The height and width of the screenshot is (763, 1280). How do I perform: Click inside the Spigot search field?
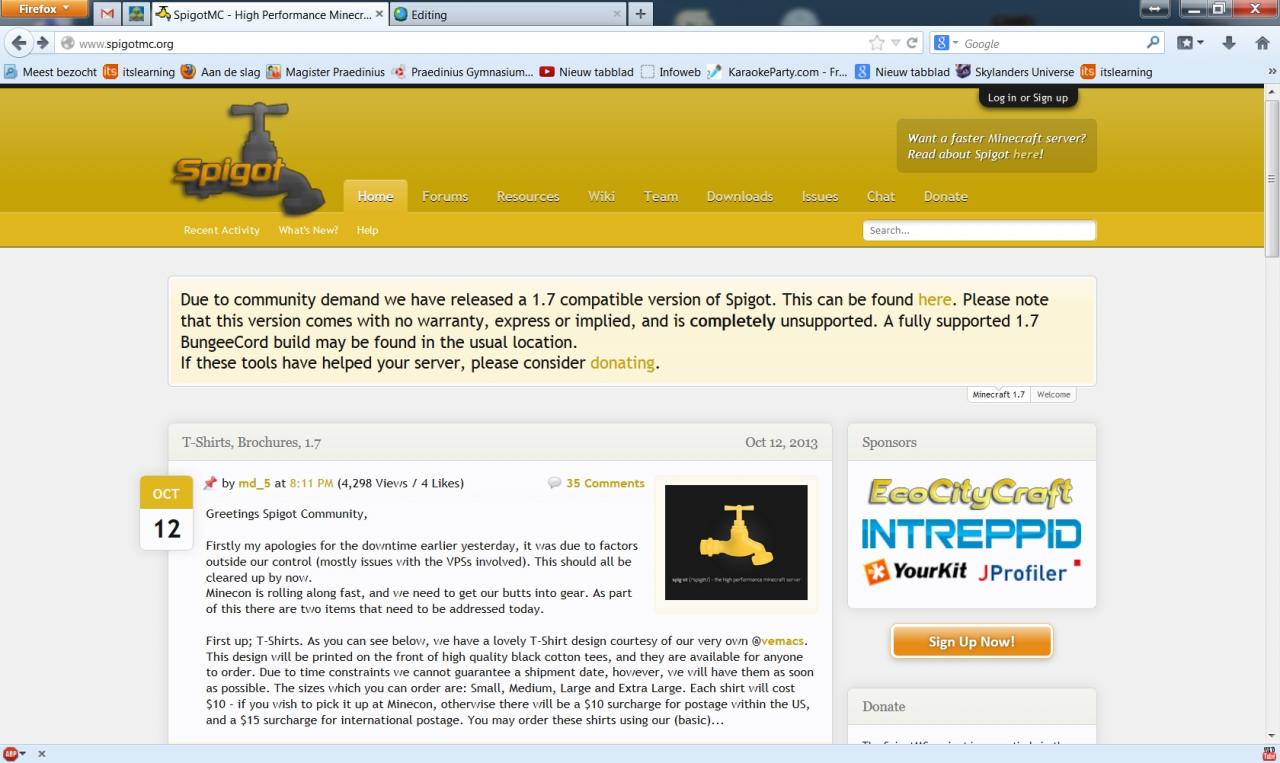pos(978,230)
